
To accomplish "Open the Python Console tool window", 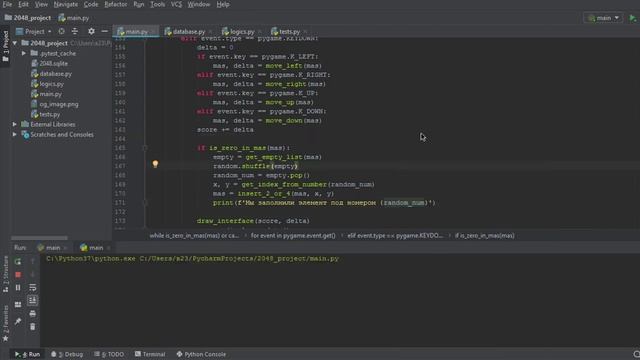I will [x=201, y=354].
